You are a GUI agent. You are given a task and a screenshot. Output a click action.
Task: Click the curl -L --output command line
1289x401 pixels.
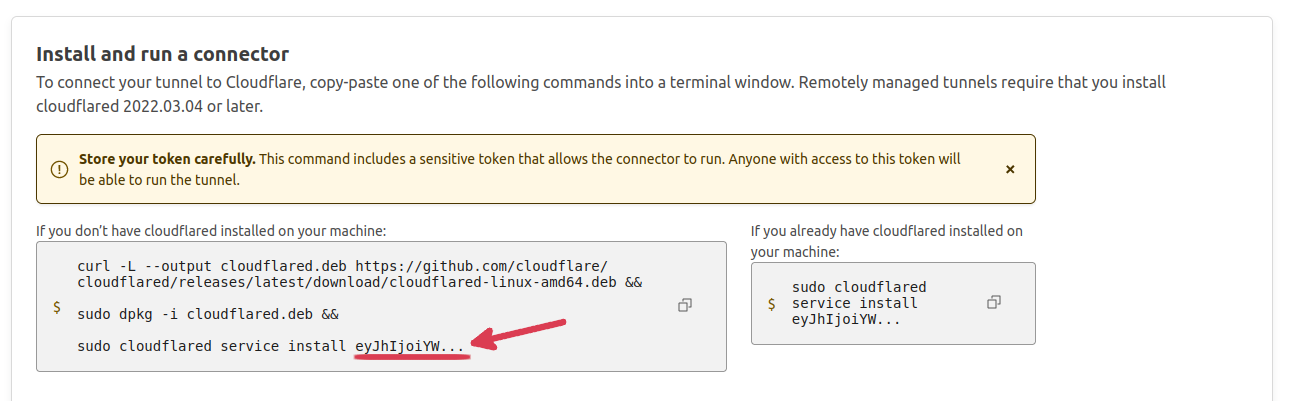pos(343,266)
